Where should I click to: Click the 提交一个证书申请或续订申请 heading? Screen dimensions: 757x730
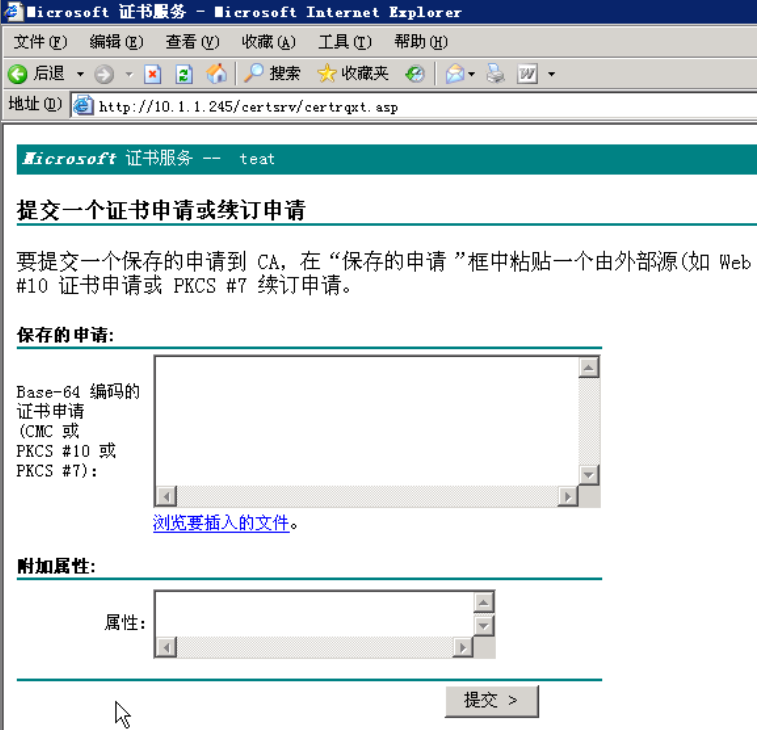(161, 210)
